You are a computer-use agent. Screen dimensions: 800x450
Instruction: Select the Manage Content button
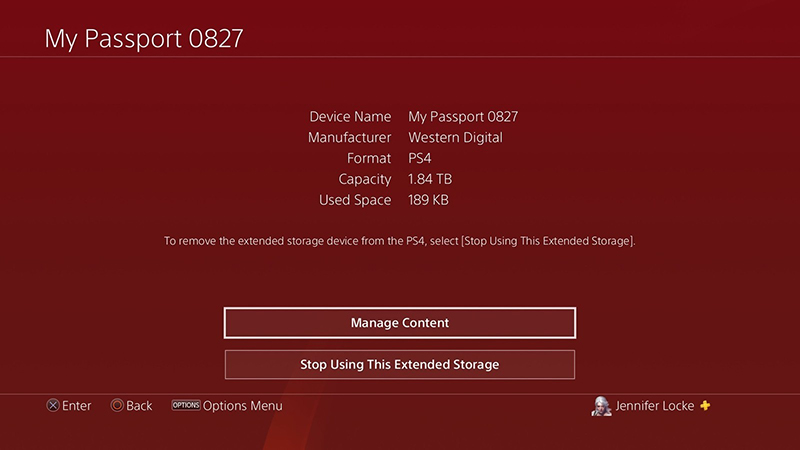(399, 323)
